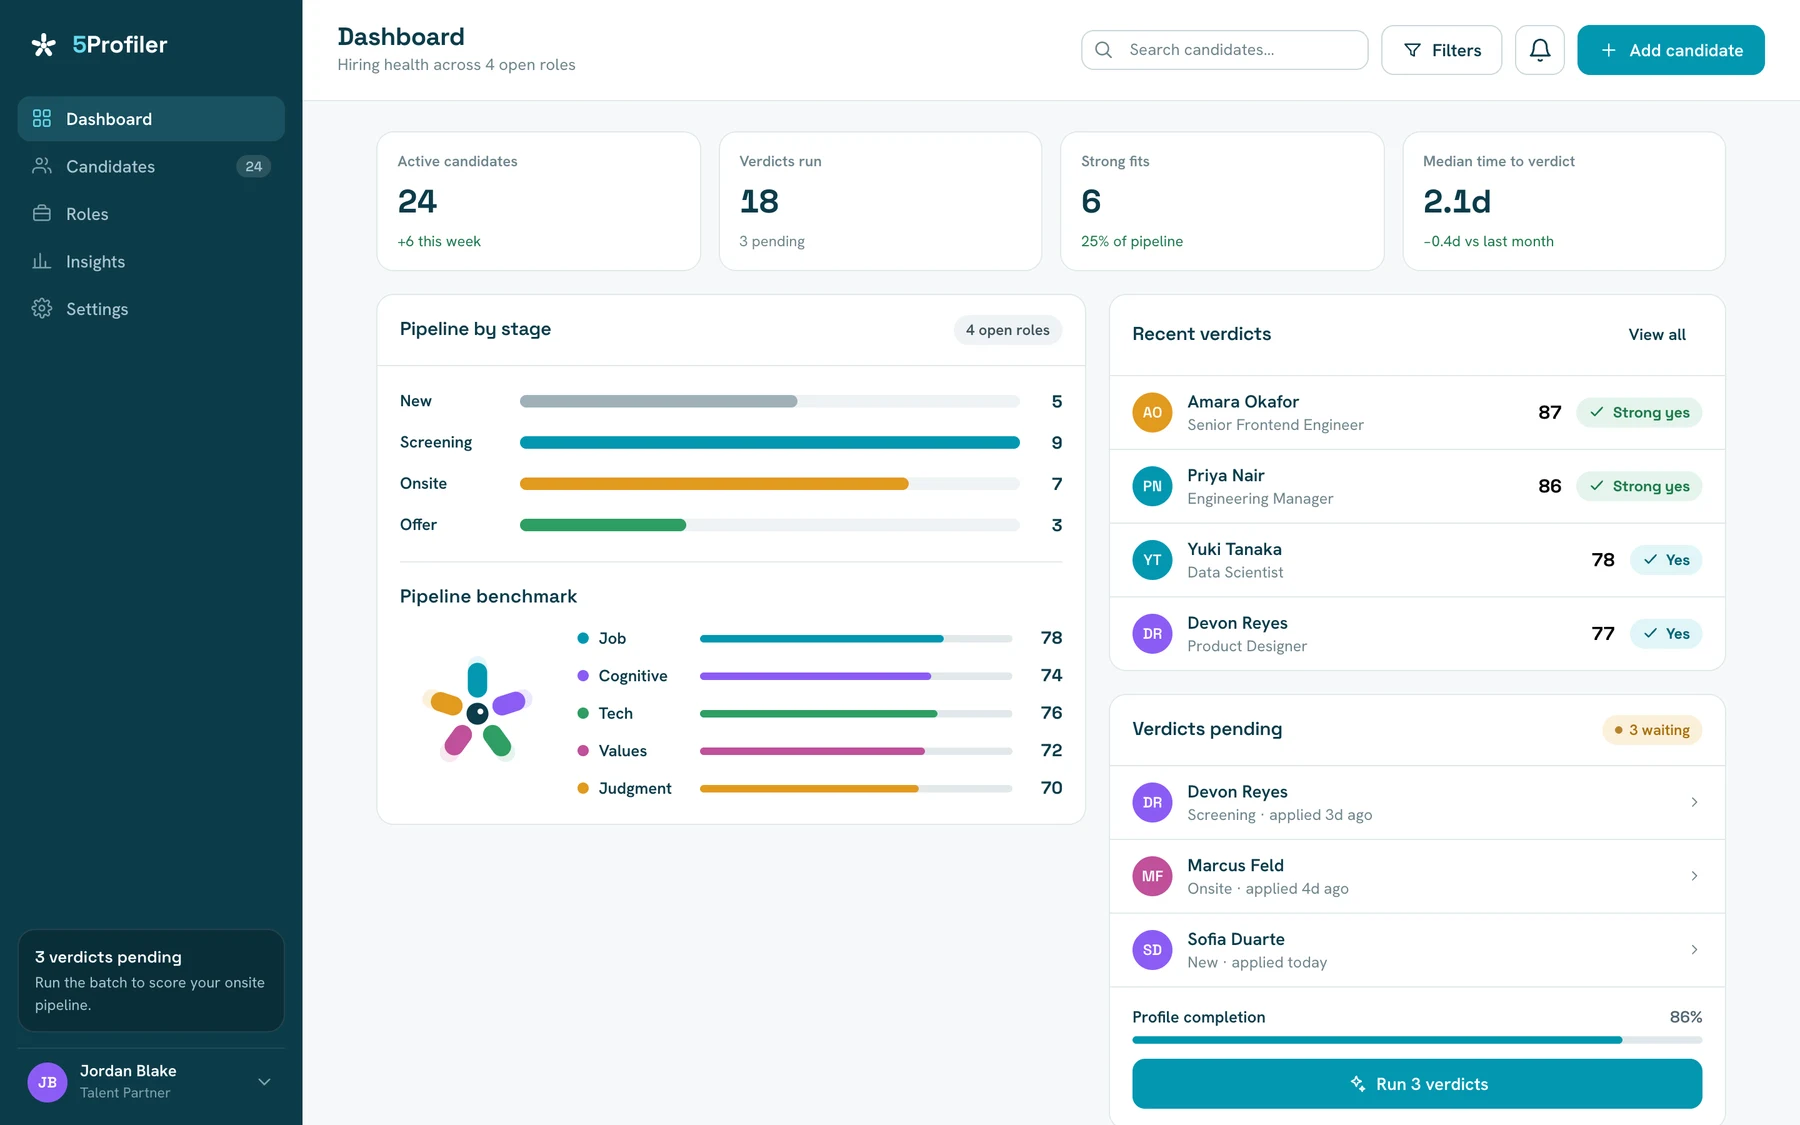The height and width of the screenshot is (1125, 1800).
Task: Click the teal Job legend dot
Action: click(583, 638)
